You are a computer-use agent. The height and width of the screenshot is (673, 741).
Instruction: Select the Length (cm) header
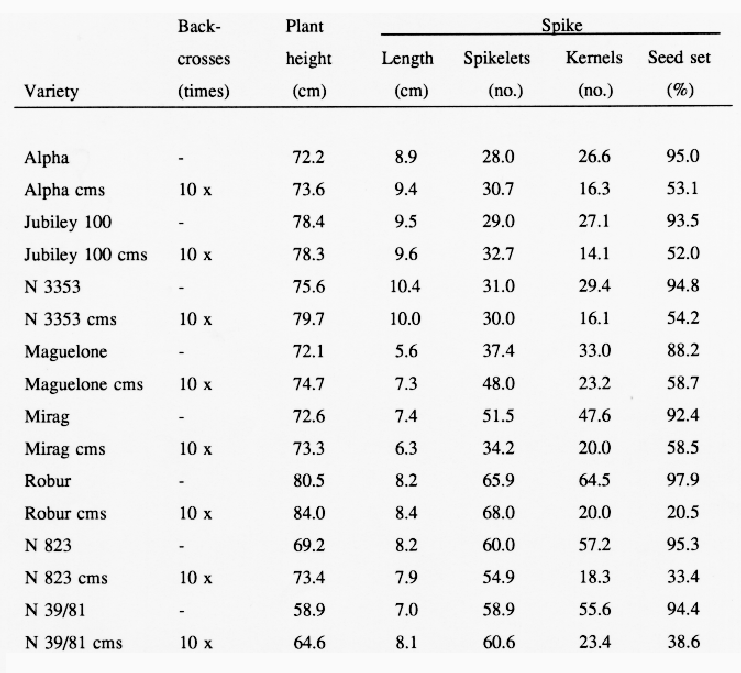click(x=407, y=73)
